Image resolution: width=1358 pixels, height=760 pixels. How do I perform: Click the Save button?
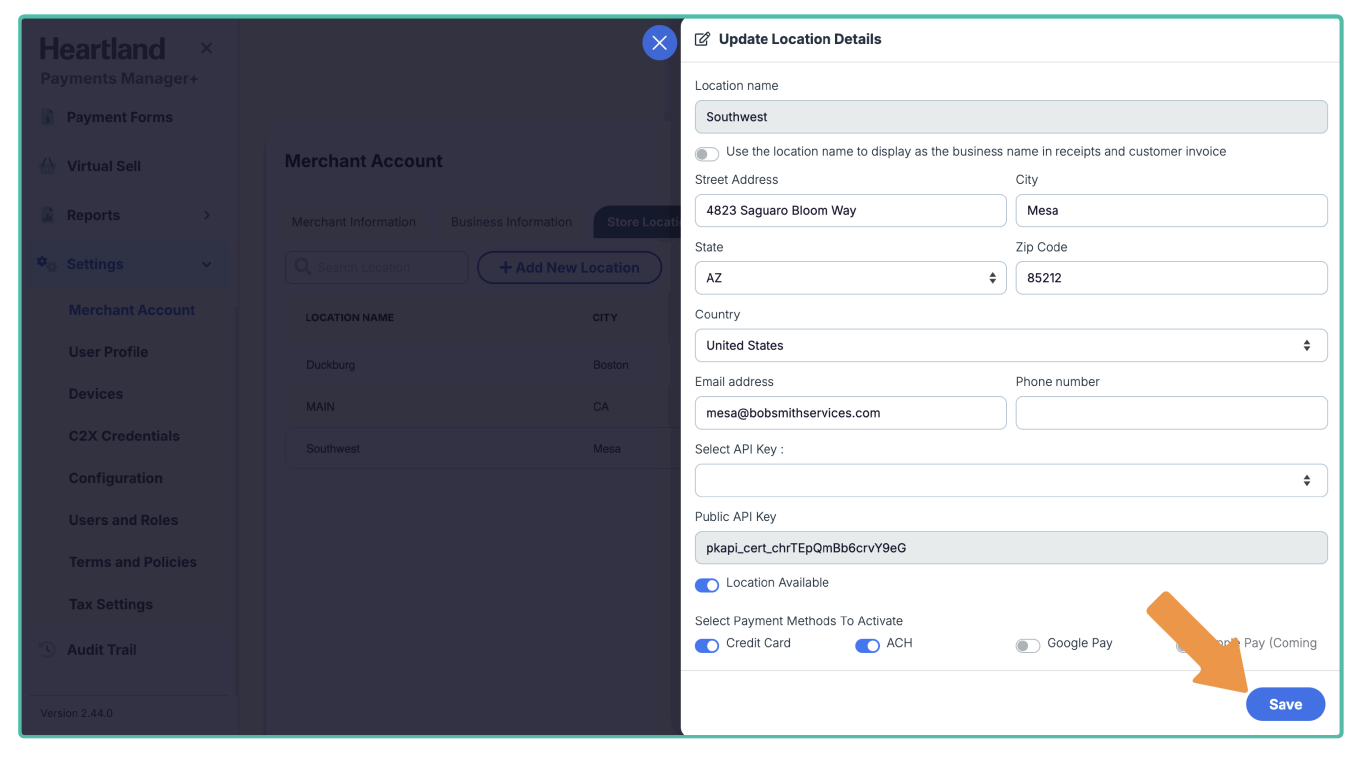1285,704
